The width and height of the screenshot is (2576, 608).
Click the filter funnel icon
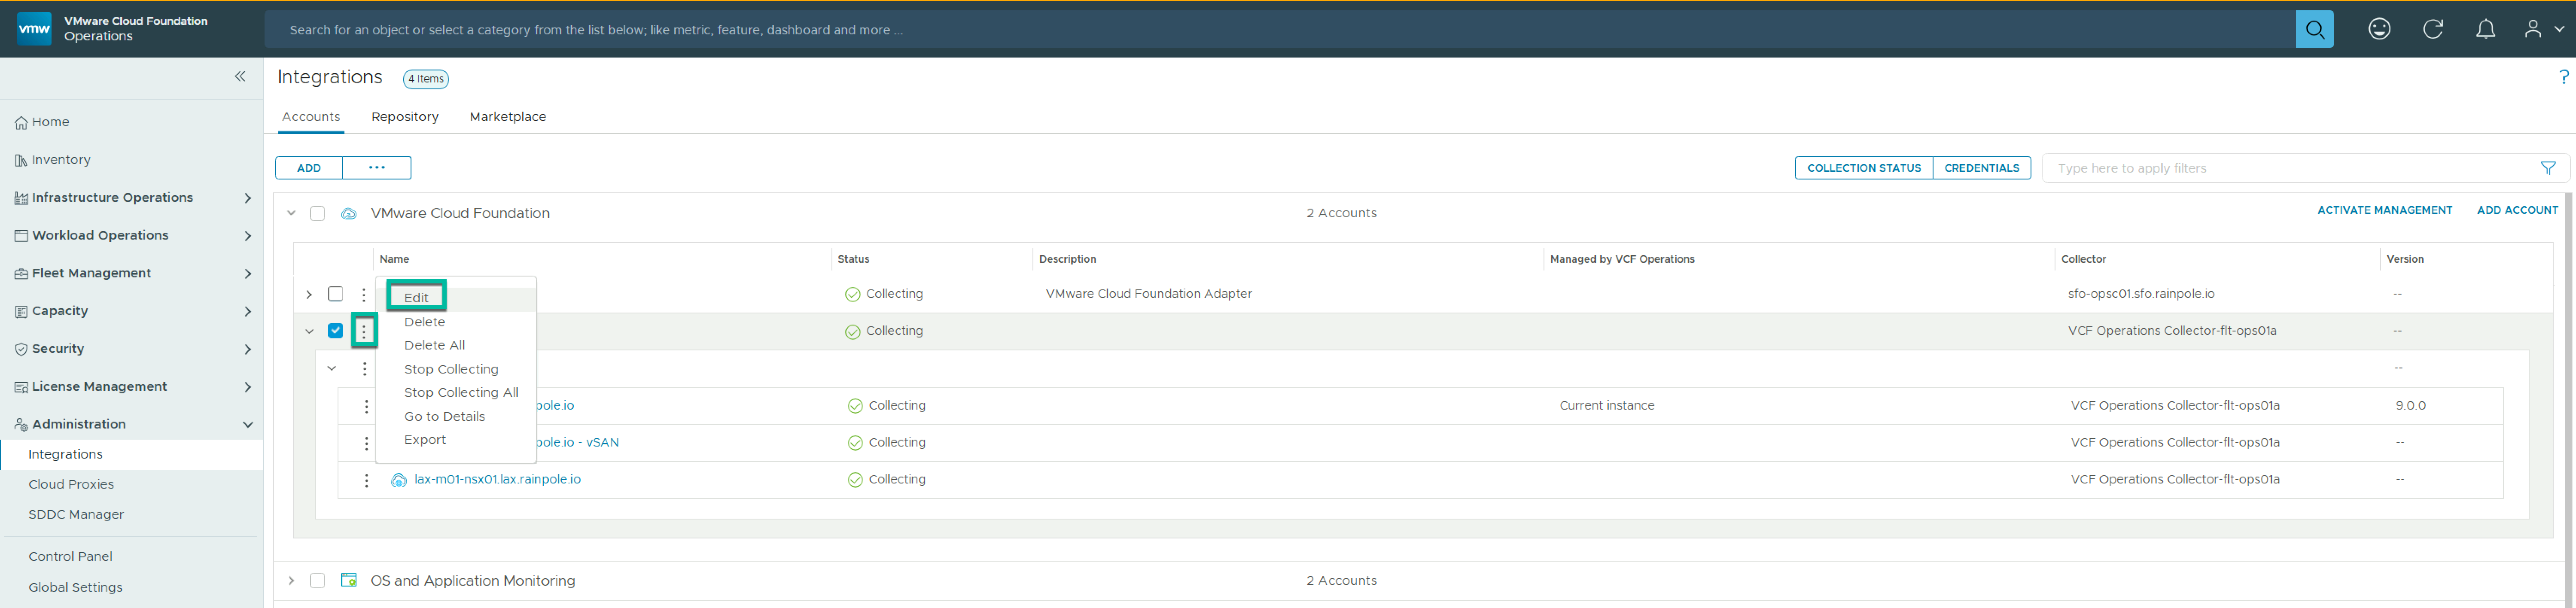coord(2548,168)
